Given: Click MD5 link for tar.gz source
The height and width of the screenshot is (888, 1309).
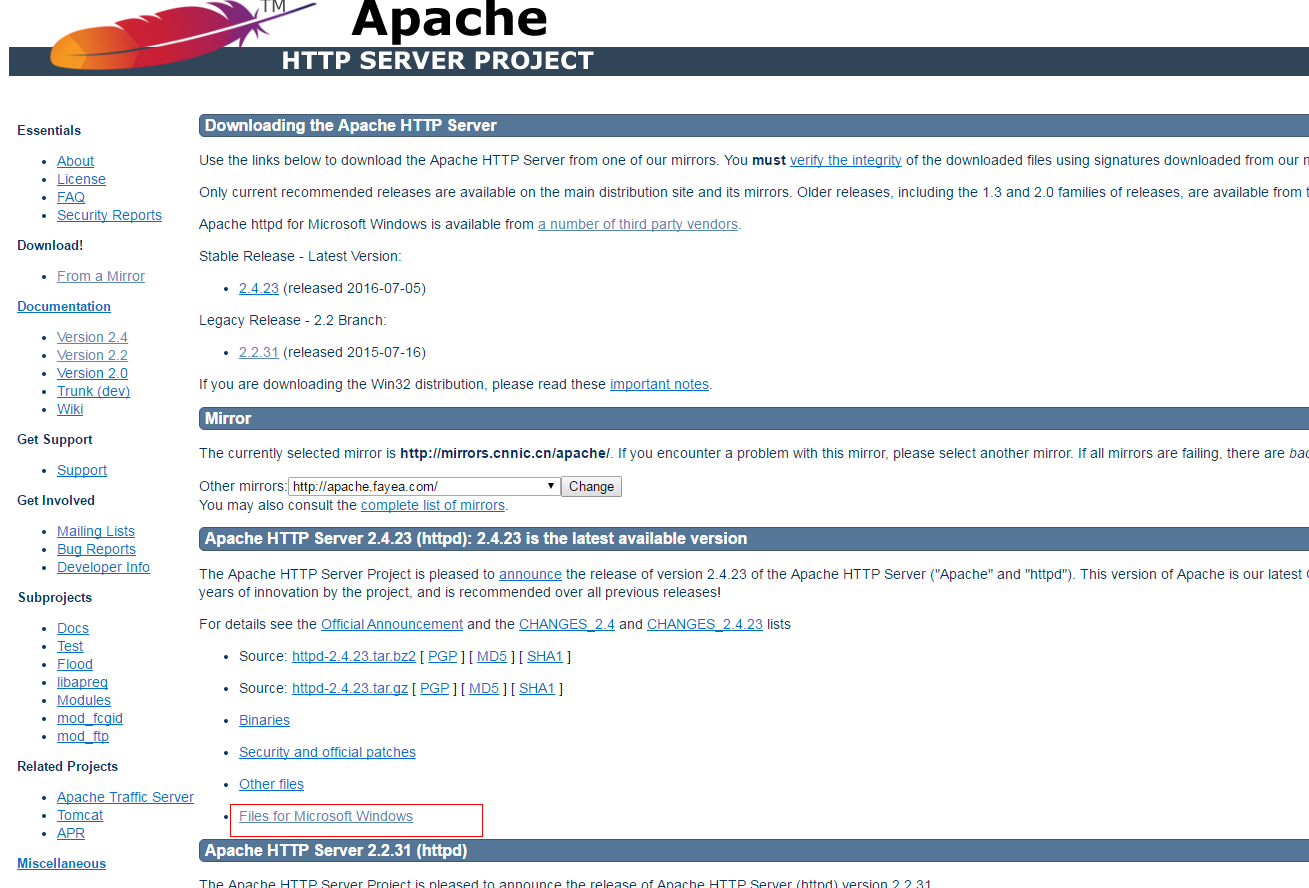Looking at the screenshot, I should tap(484, 688).
